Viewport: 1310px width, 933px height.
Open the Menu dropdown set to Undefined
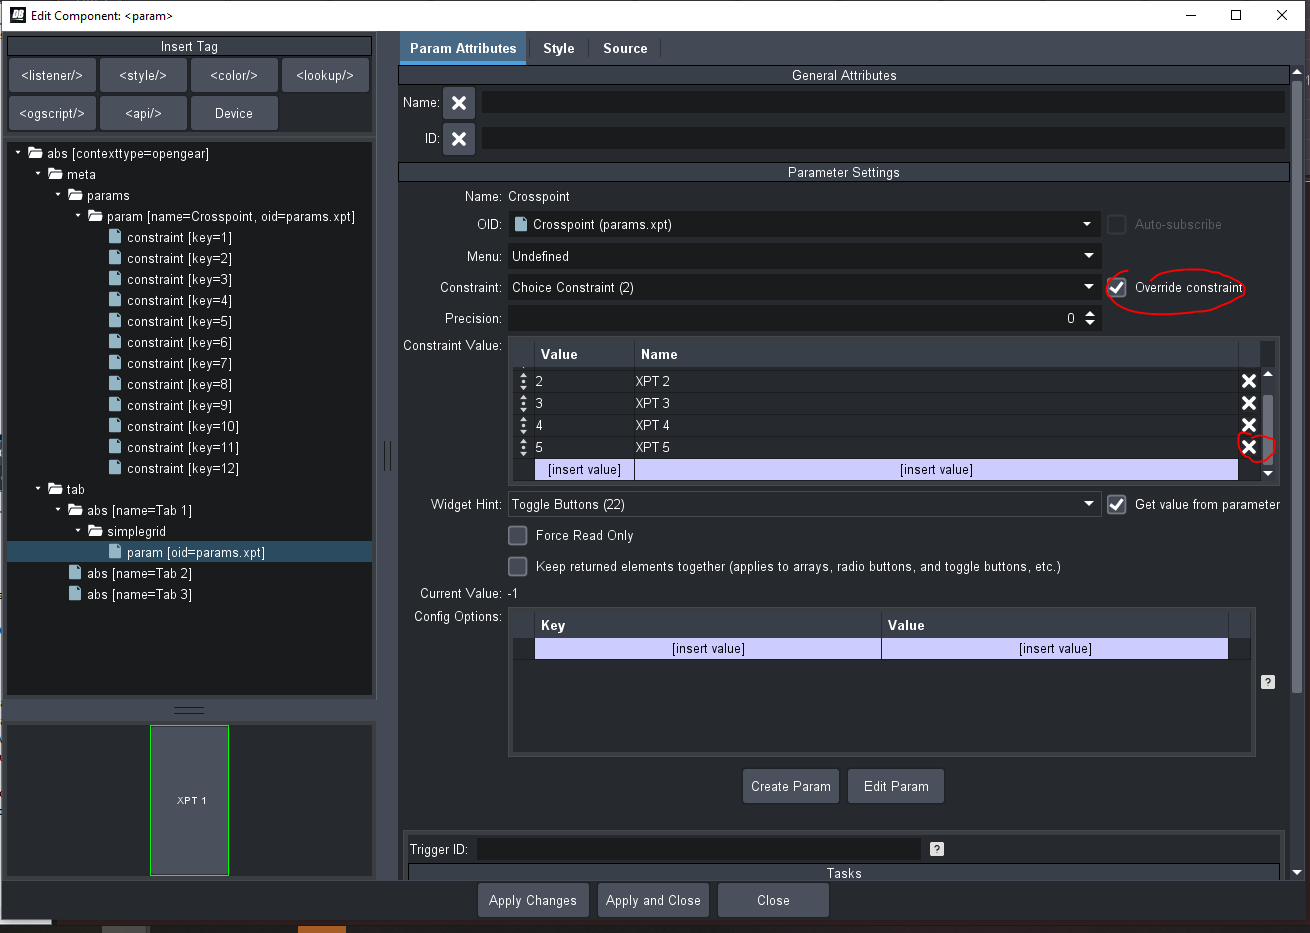pos(1088,256)
